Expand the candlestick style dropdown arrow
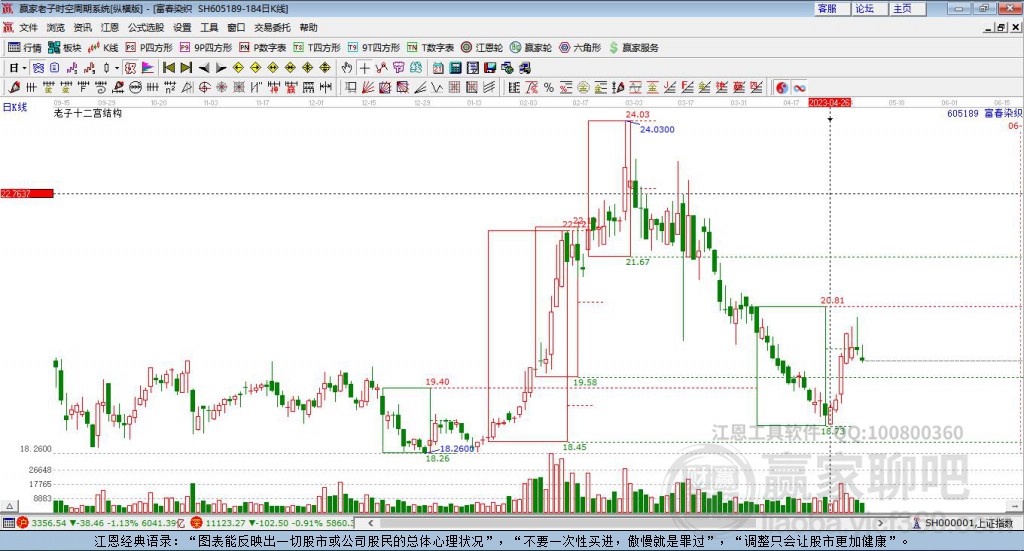The width and height of the screenshot is (1024, 551). (117, 68)
